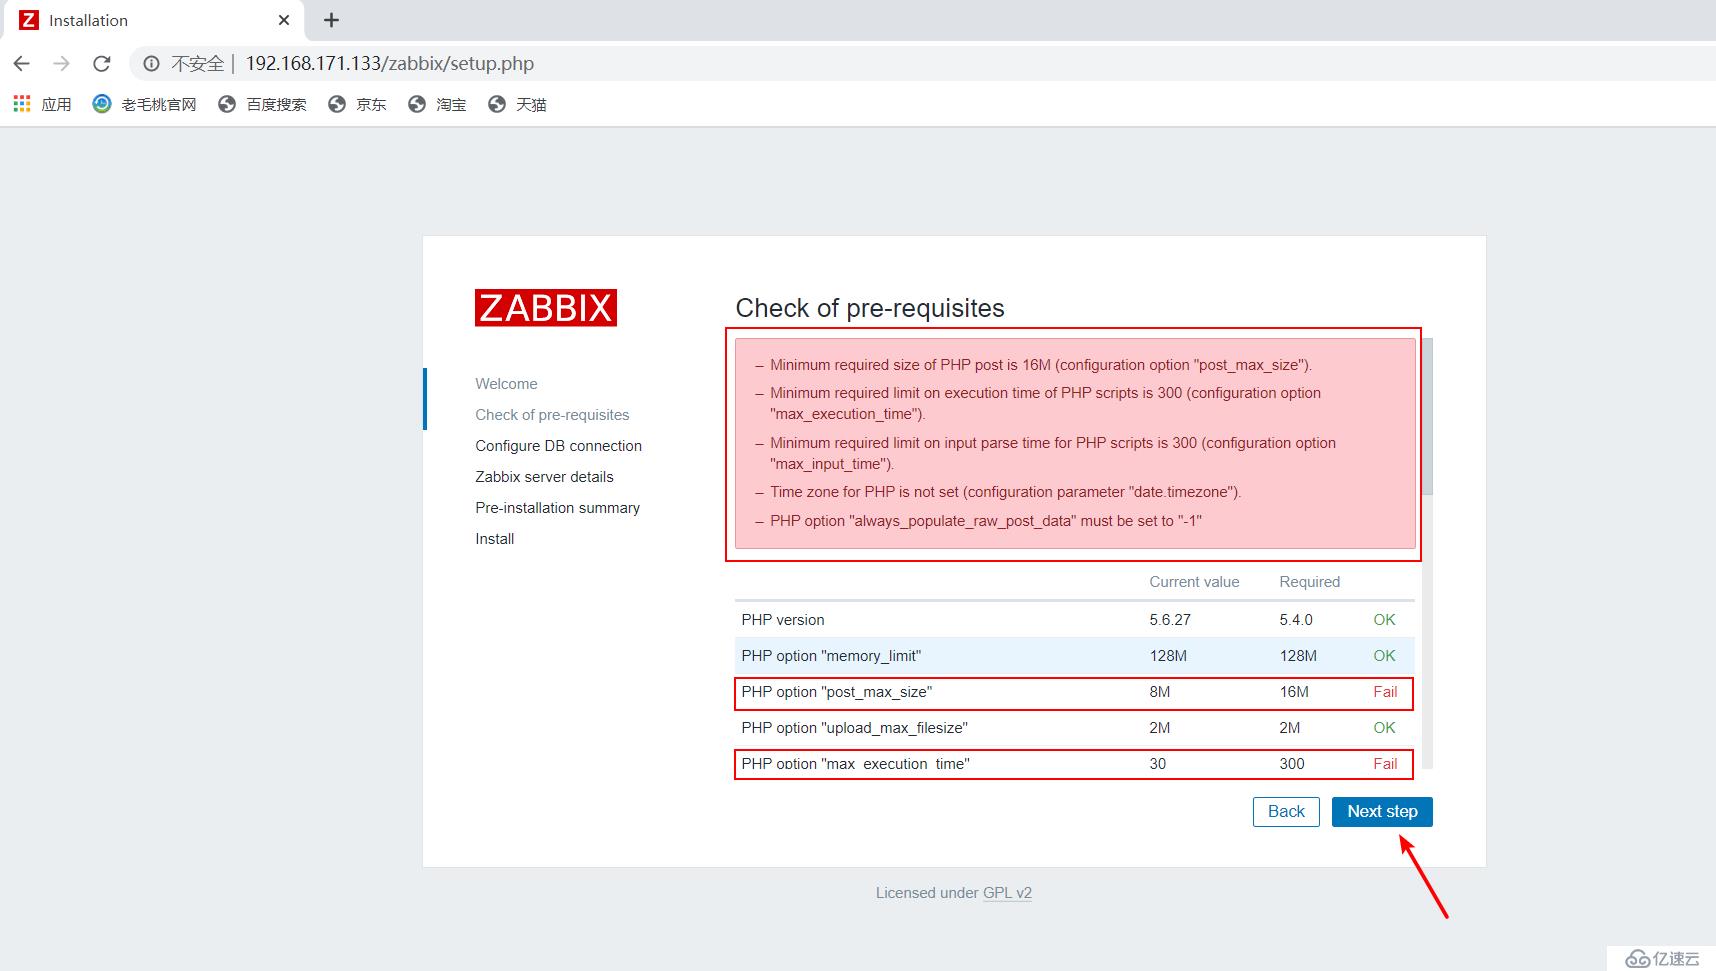Open the 天猫 bookmark
The image size is (1716, 971).
click(517, 104)
